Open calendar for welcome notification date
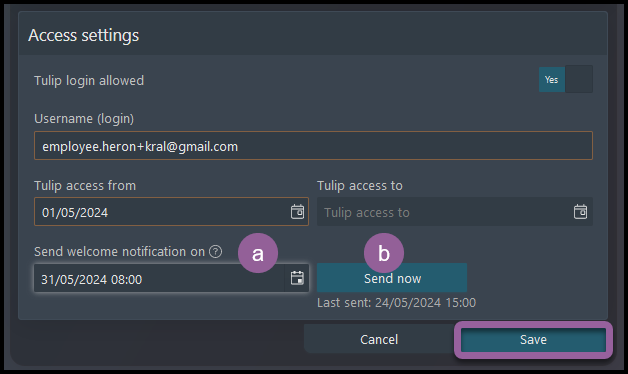Screen dimensions: 628x374 [x=297, y=278]
